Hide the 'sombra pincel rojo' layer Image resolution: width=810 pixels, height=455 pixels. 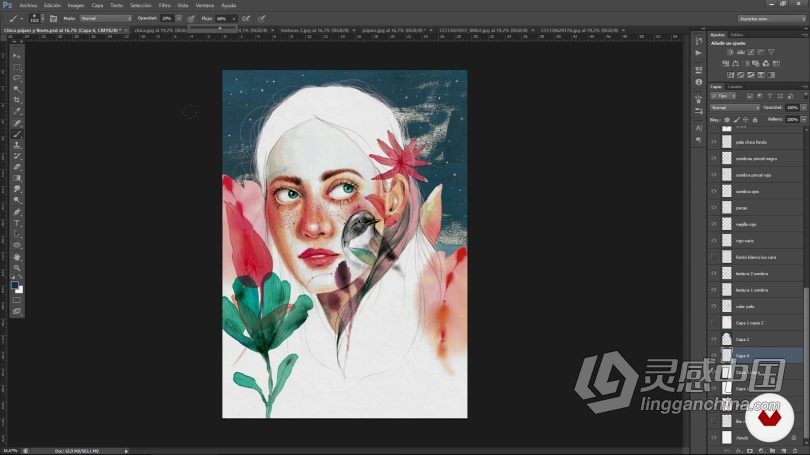pos(714,175)
